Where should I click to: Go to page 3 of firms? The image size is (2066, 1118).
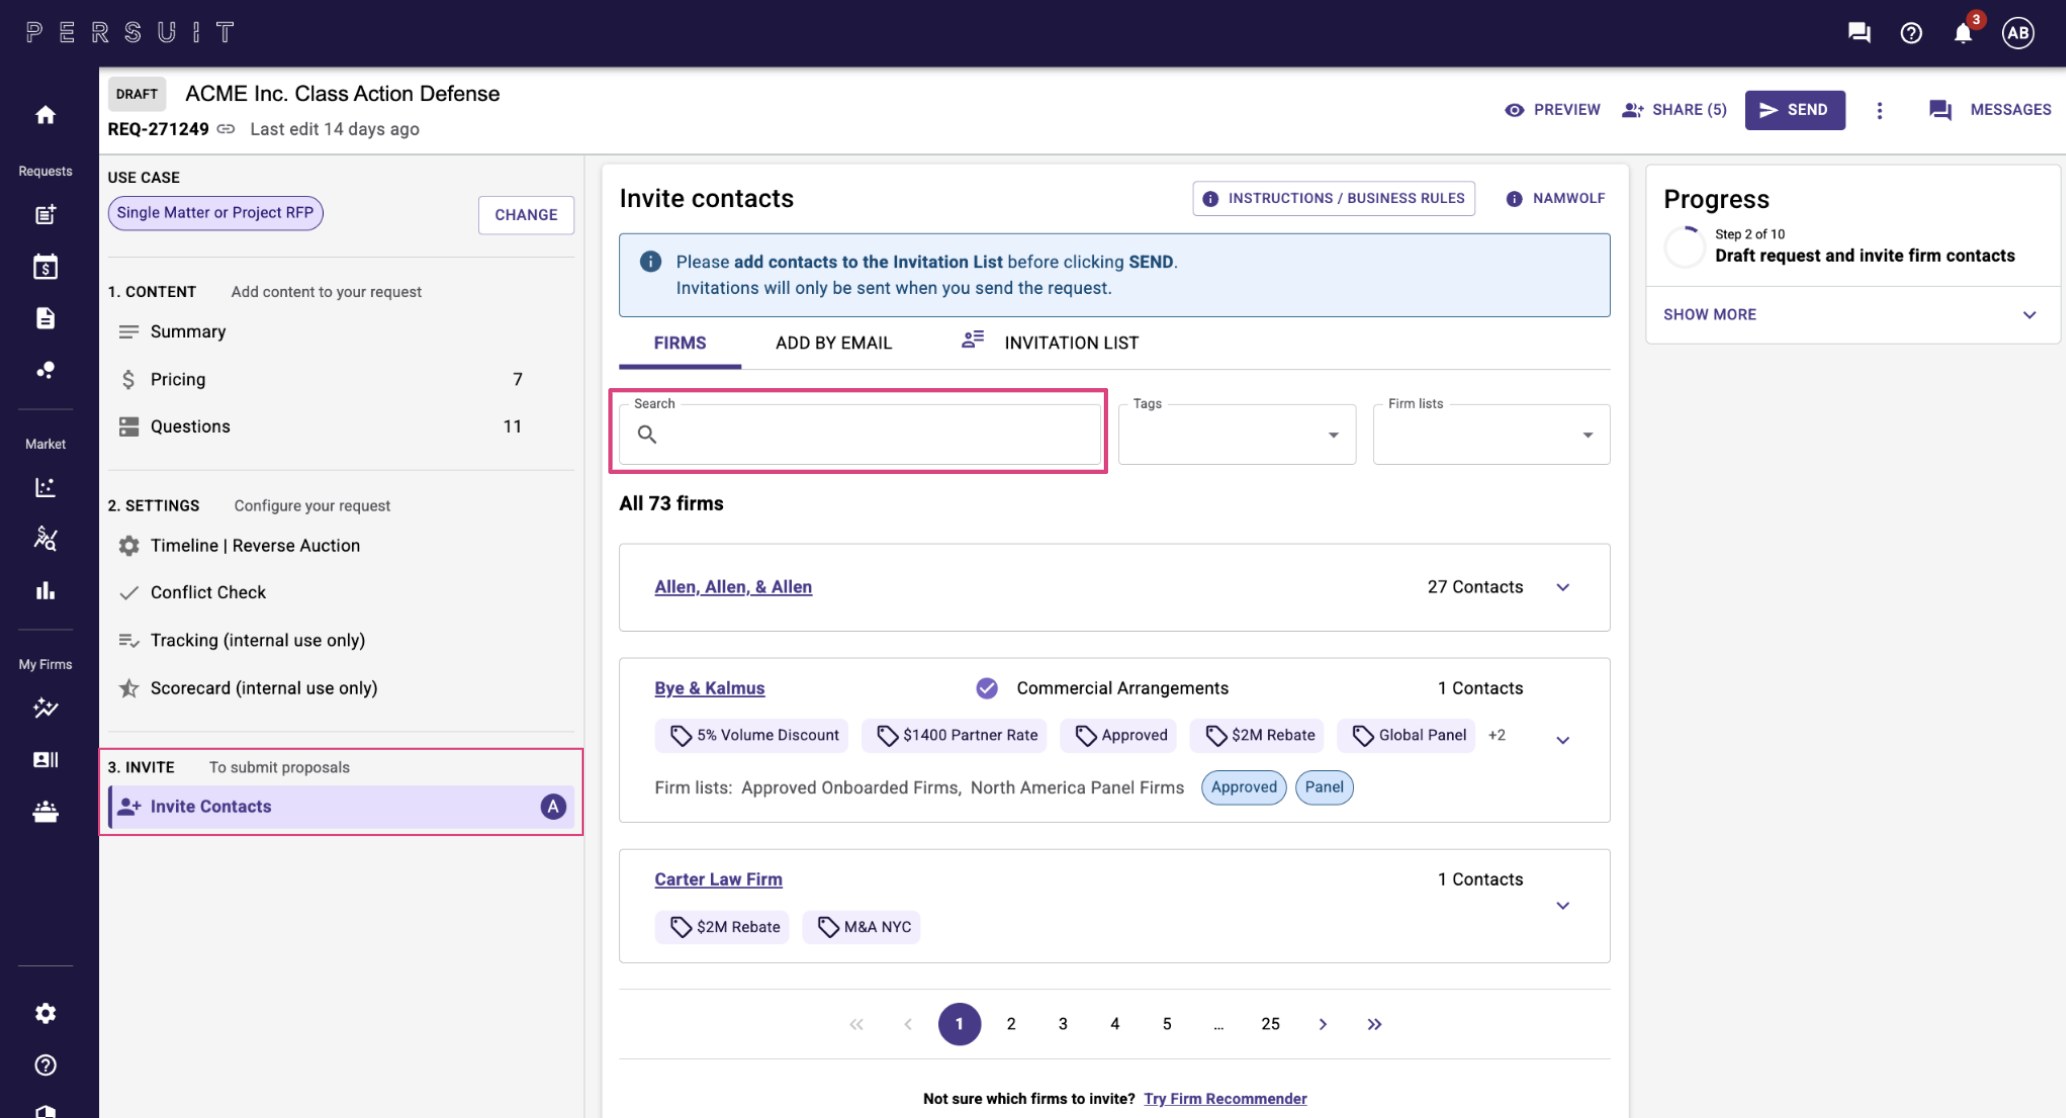(1062, 1024)
